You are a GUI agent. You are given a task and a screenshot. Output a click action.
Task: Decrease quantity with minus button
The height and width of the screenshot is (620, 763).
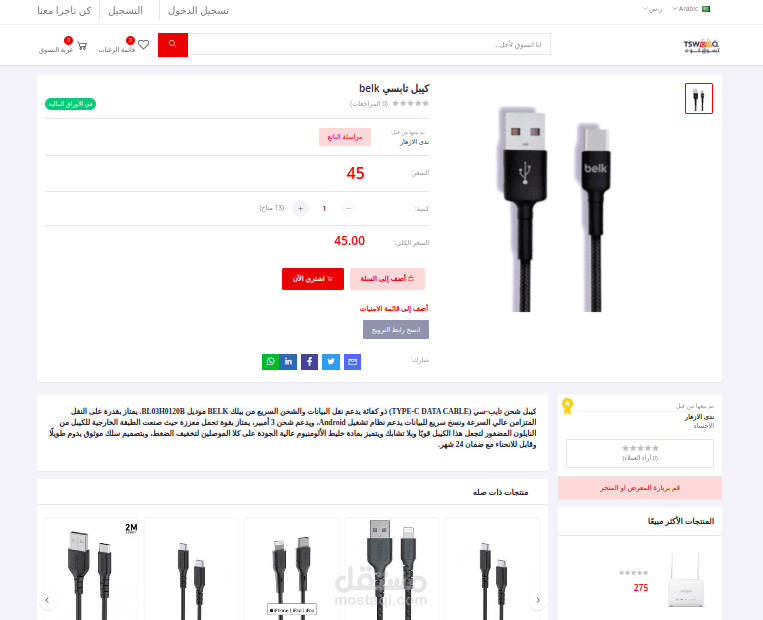point(348,208)
